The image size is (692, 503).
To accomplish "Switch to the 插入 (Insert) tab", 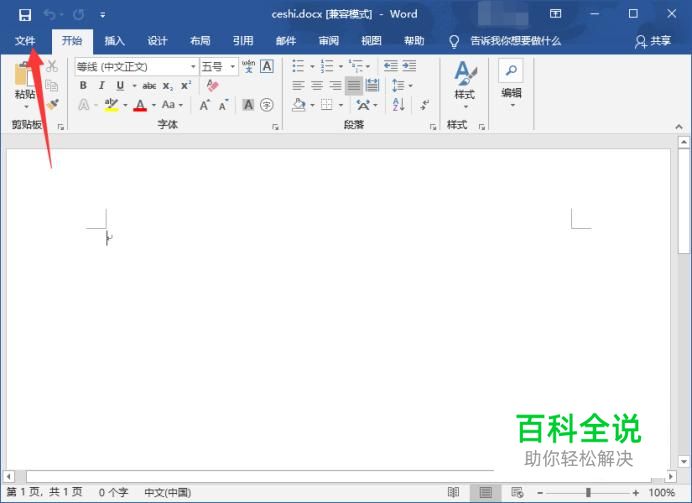I will (x=114, y=41).
